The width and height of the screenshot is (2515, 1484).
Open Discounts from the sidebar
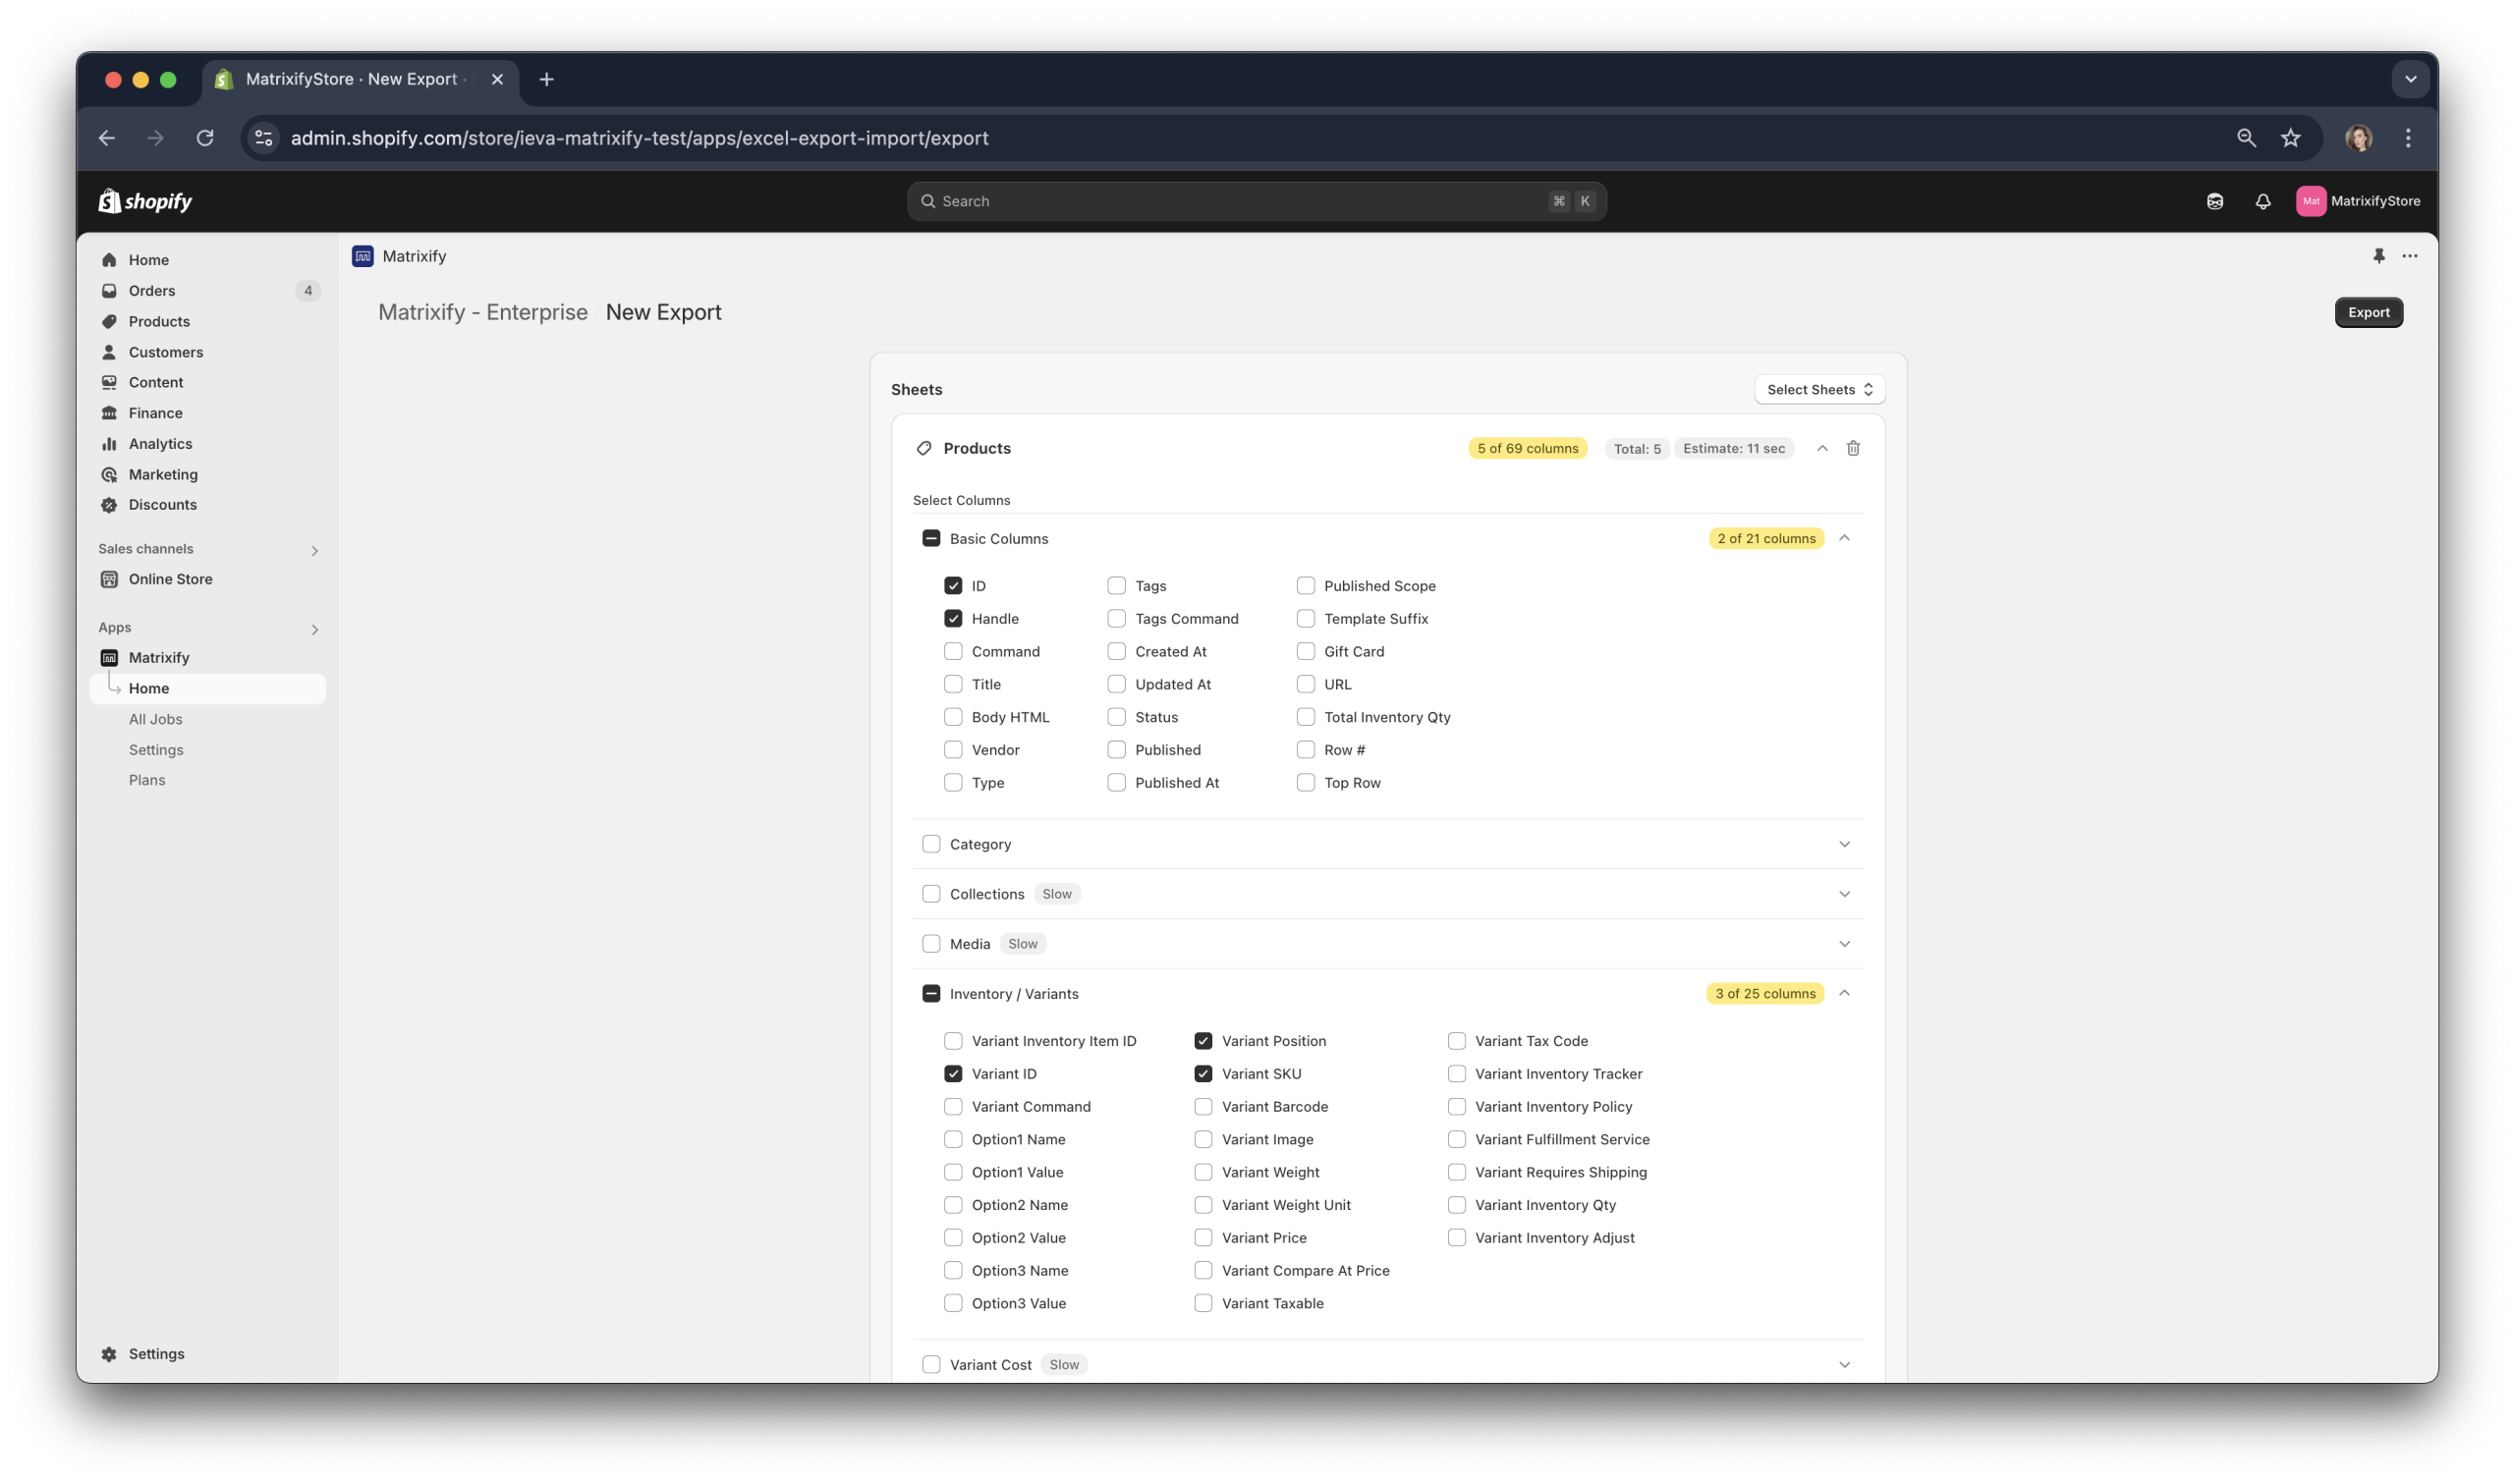(x=162, y=504)
